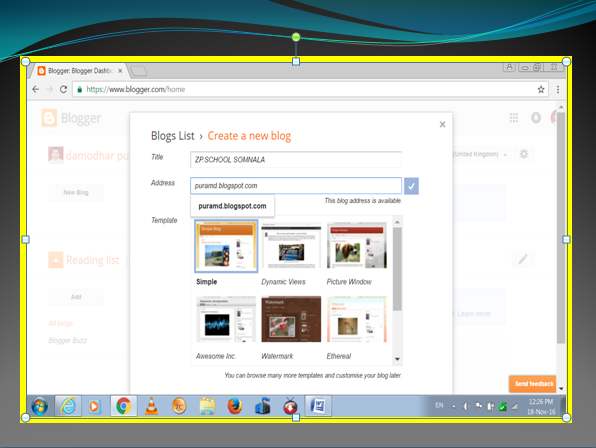Open Internet Explorer from the taskbar

coord(68,406)
